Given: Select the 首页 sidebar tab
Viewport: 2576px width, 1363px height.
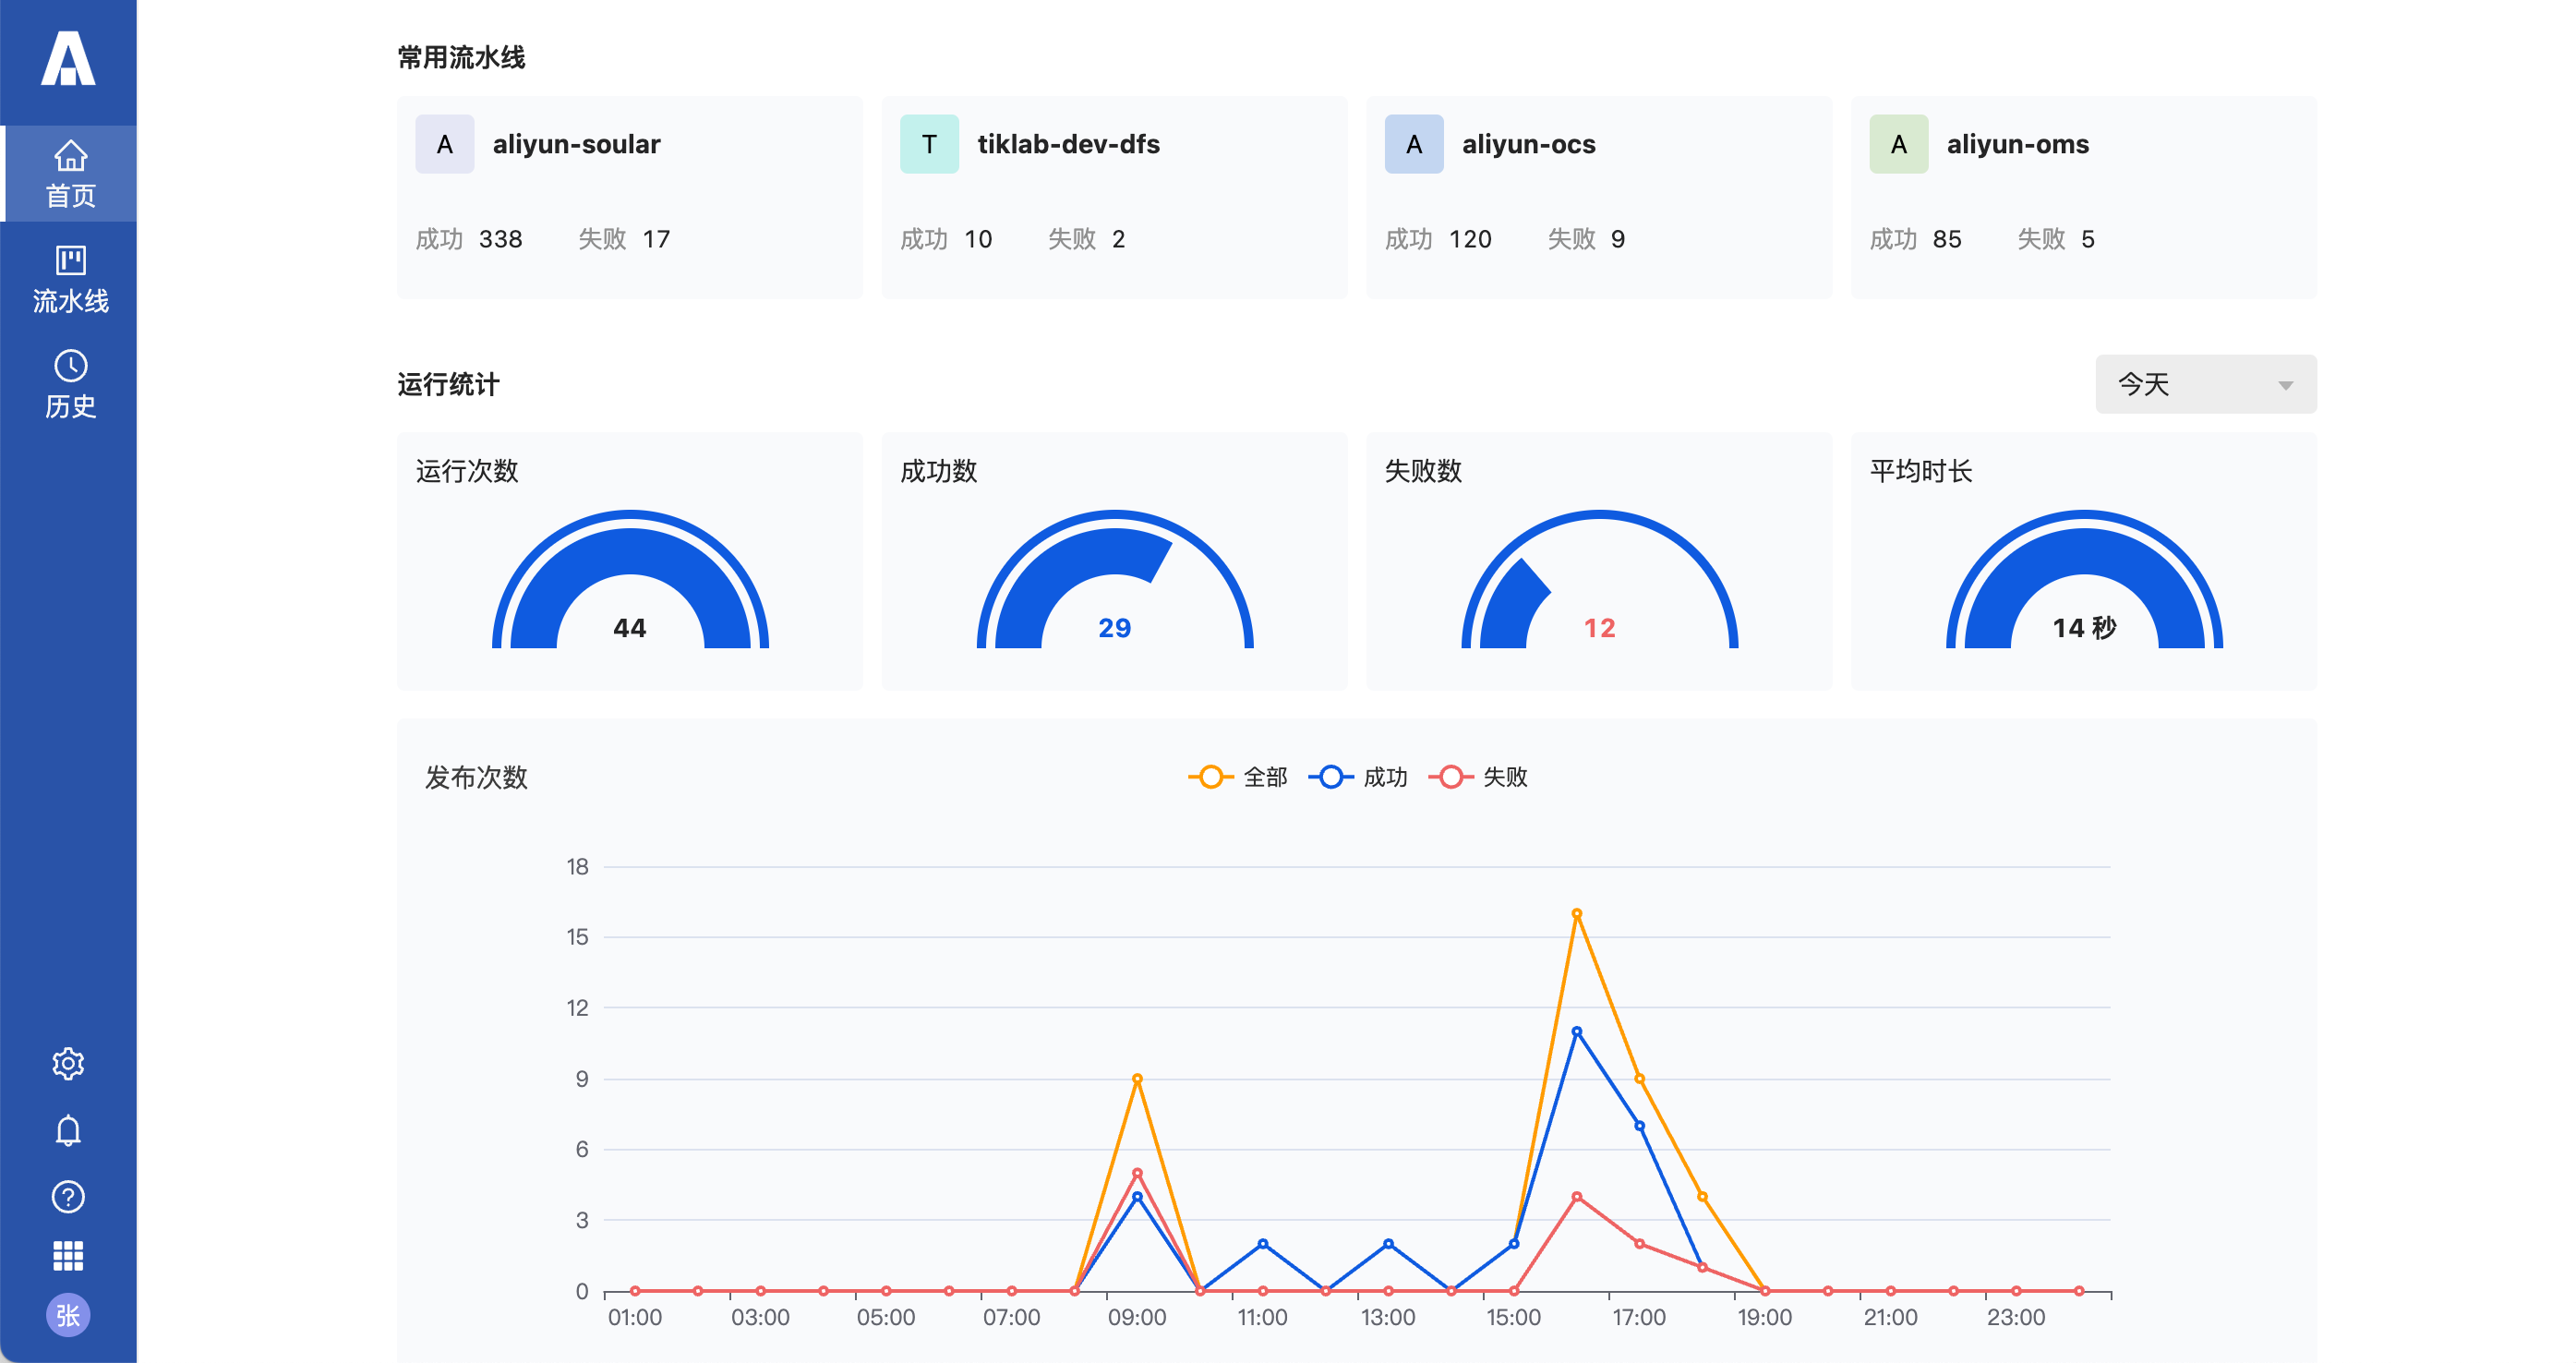Looking at the screenshot, I should click(69, 174).
